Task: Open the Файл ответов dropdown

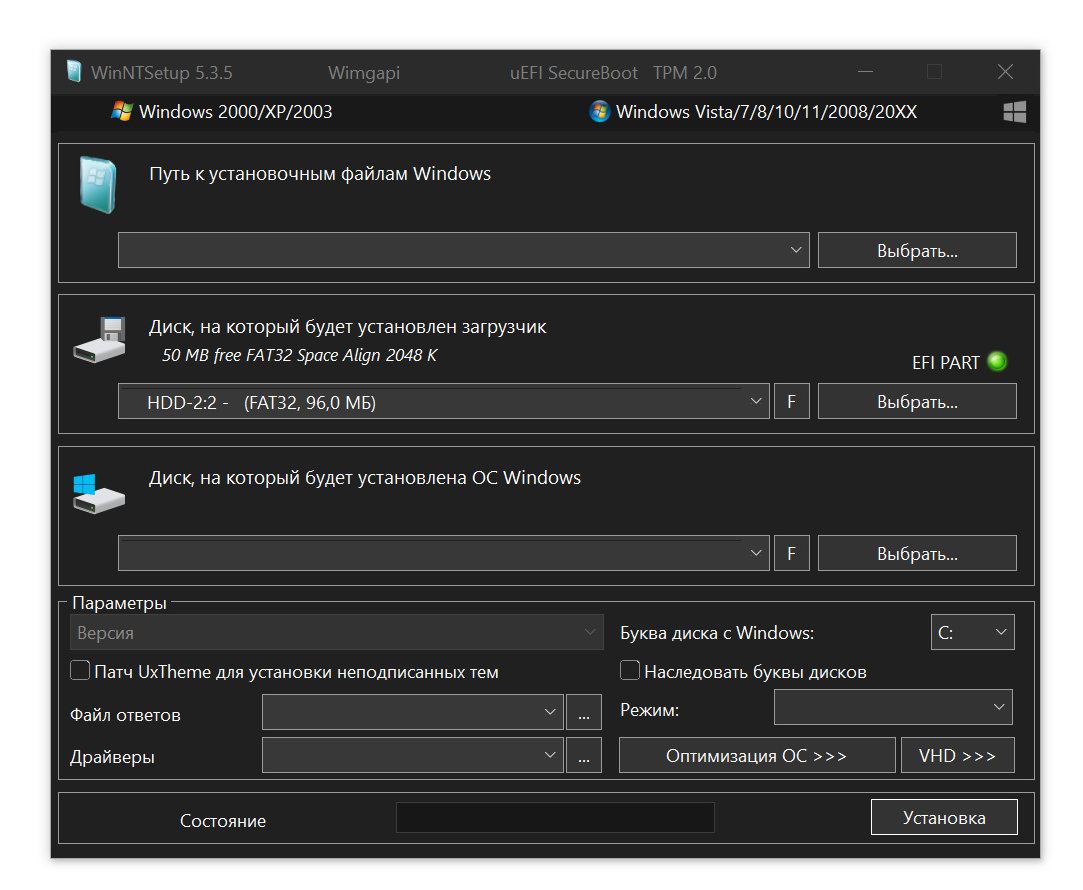Action: pos(412,712)
